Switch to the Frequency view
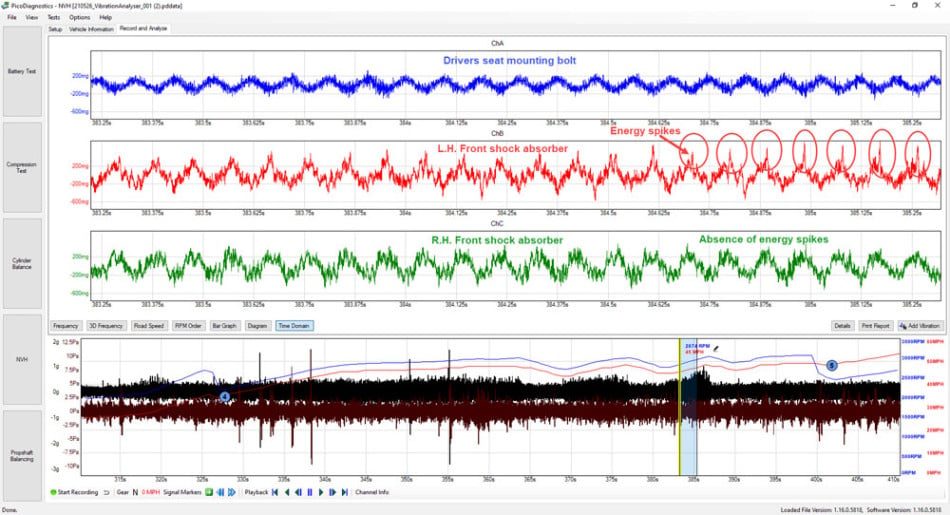Viewport: 950px width, 515px height. click(x=65, y=326)
